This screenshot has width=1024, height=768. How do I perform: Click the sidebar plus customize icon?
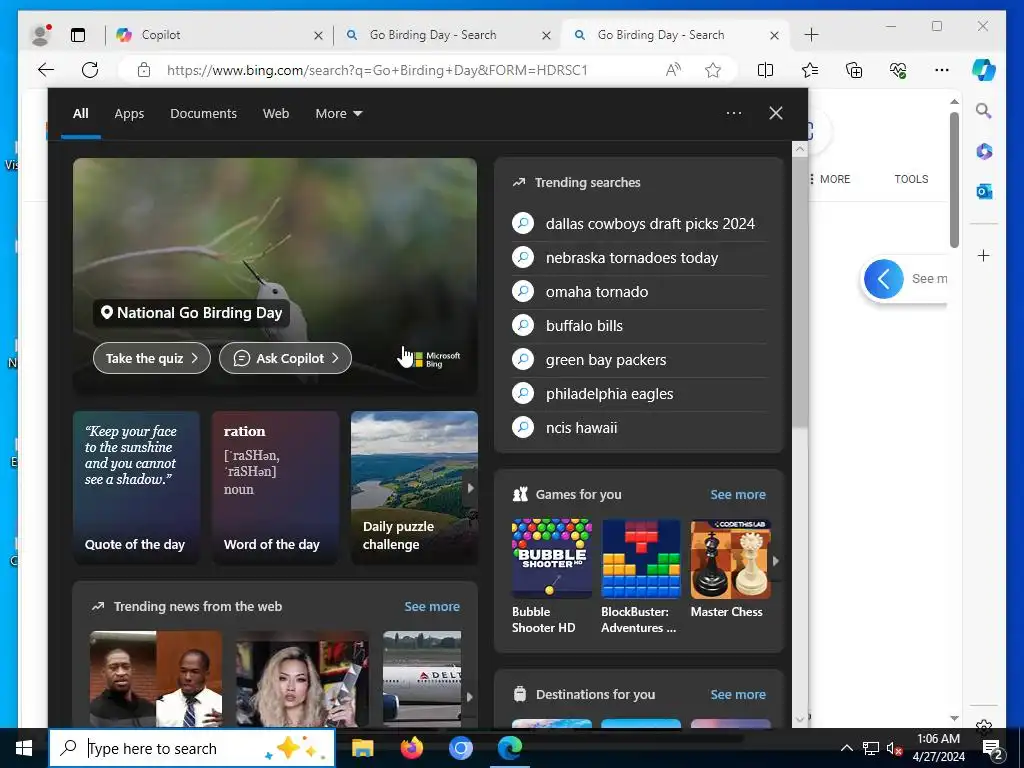coord(984,255)
